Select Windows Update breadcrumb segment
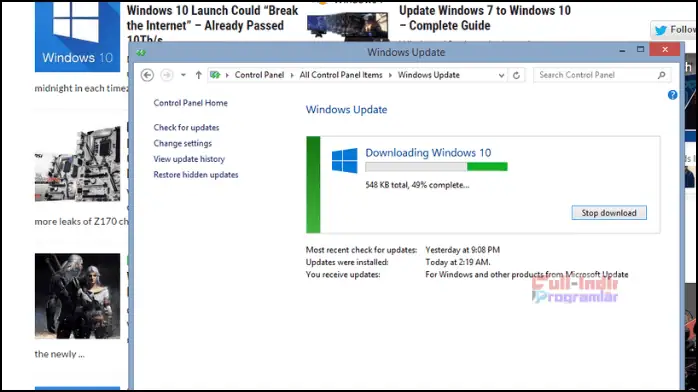This screenshot has width=698, height=392. click(429, 75)
